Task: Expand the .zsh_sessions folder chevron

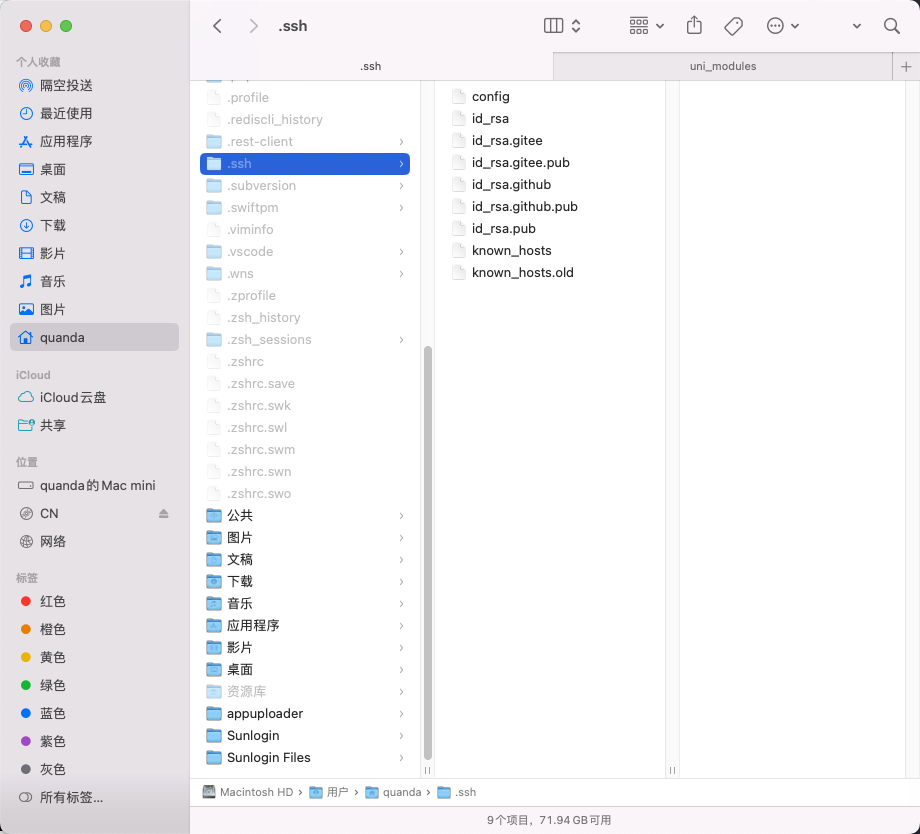Action: 401,340
